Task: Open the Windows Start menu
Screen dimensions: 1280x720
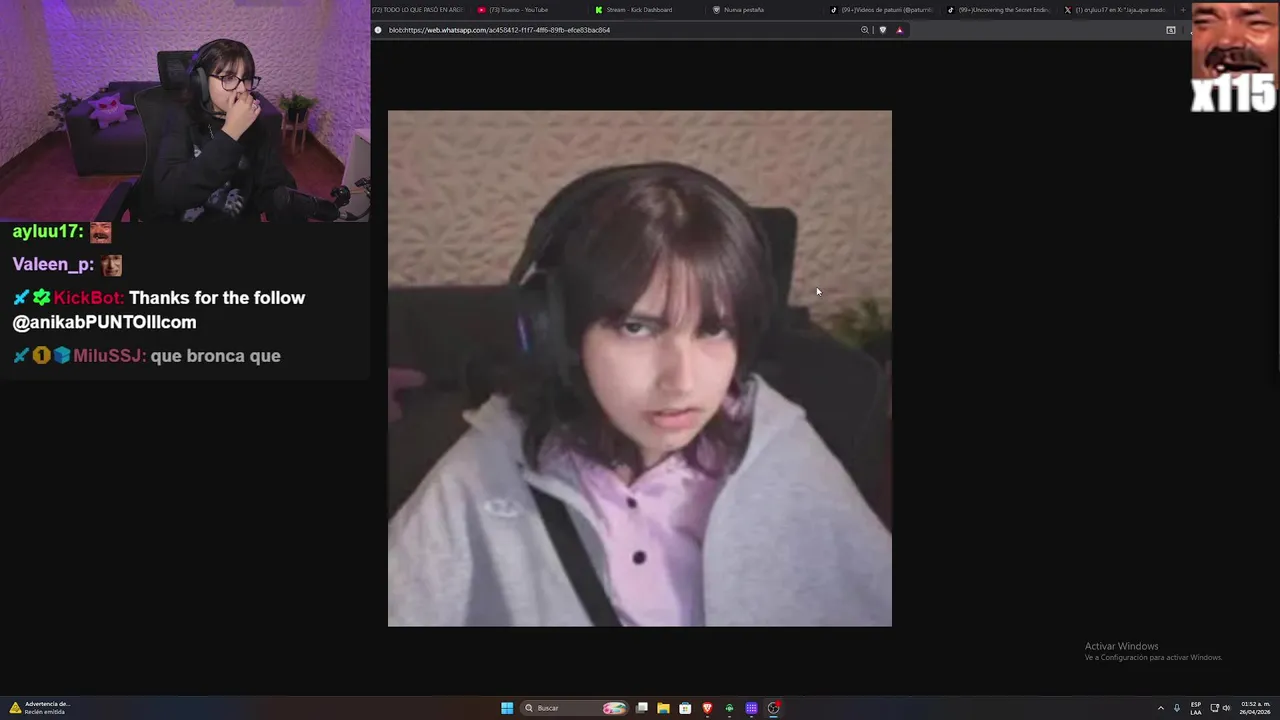Action: (x=507, y=708)
